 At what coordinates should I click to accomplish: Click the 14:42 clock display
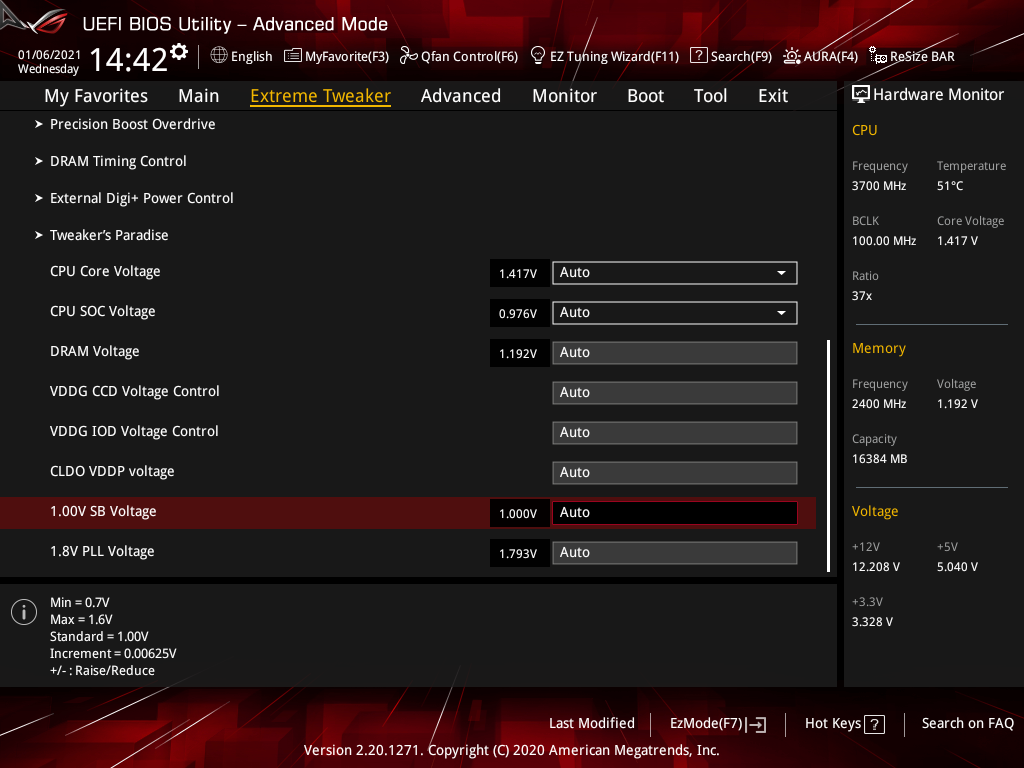click(129, 60)
